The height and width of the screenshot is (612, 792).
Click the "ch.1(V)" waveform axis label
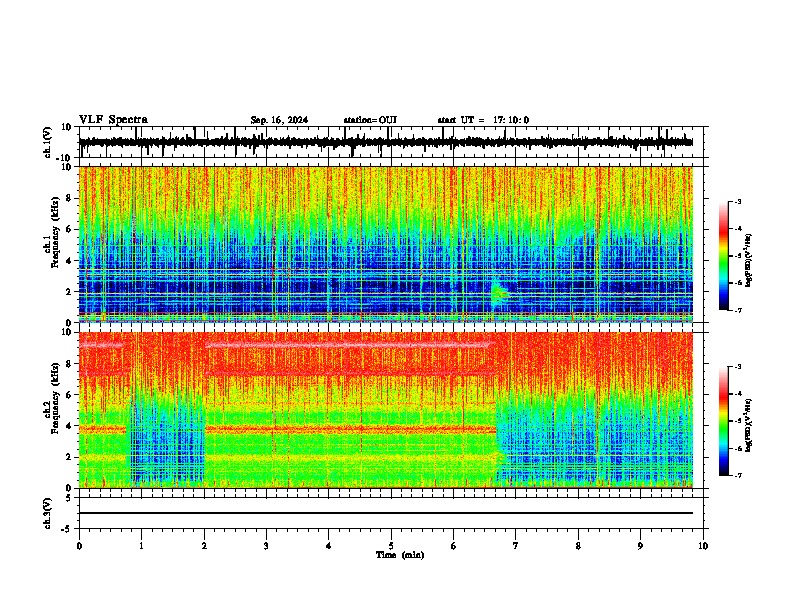pyautogui.click(x=48, y=142)
